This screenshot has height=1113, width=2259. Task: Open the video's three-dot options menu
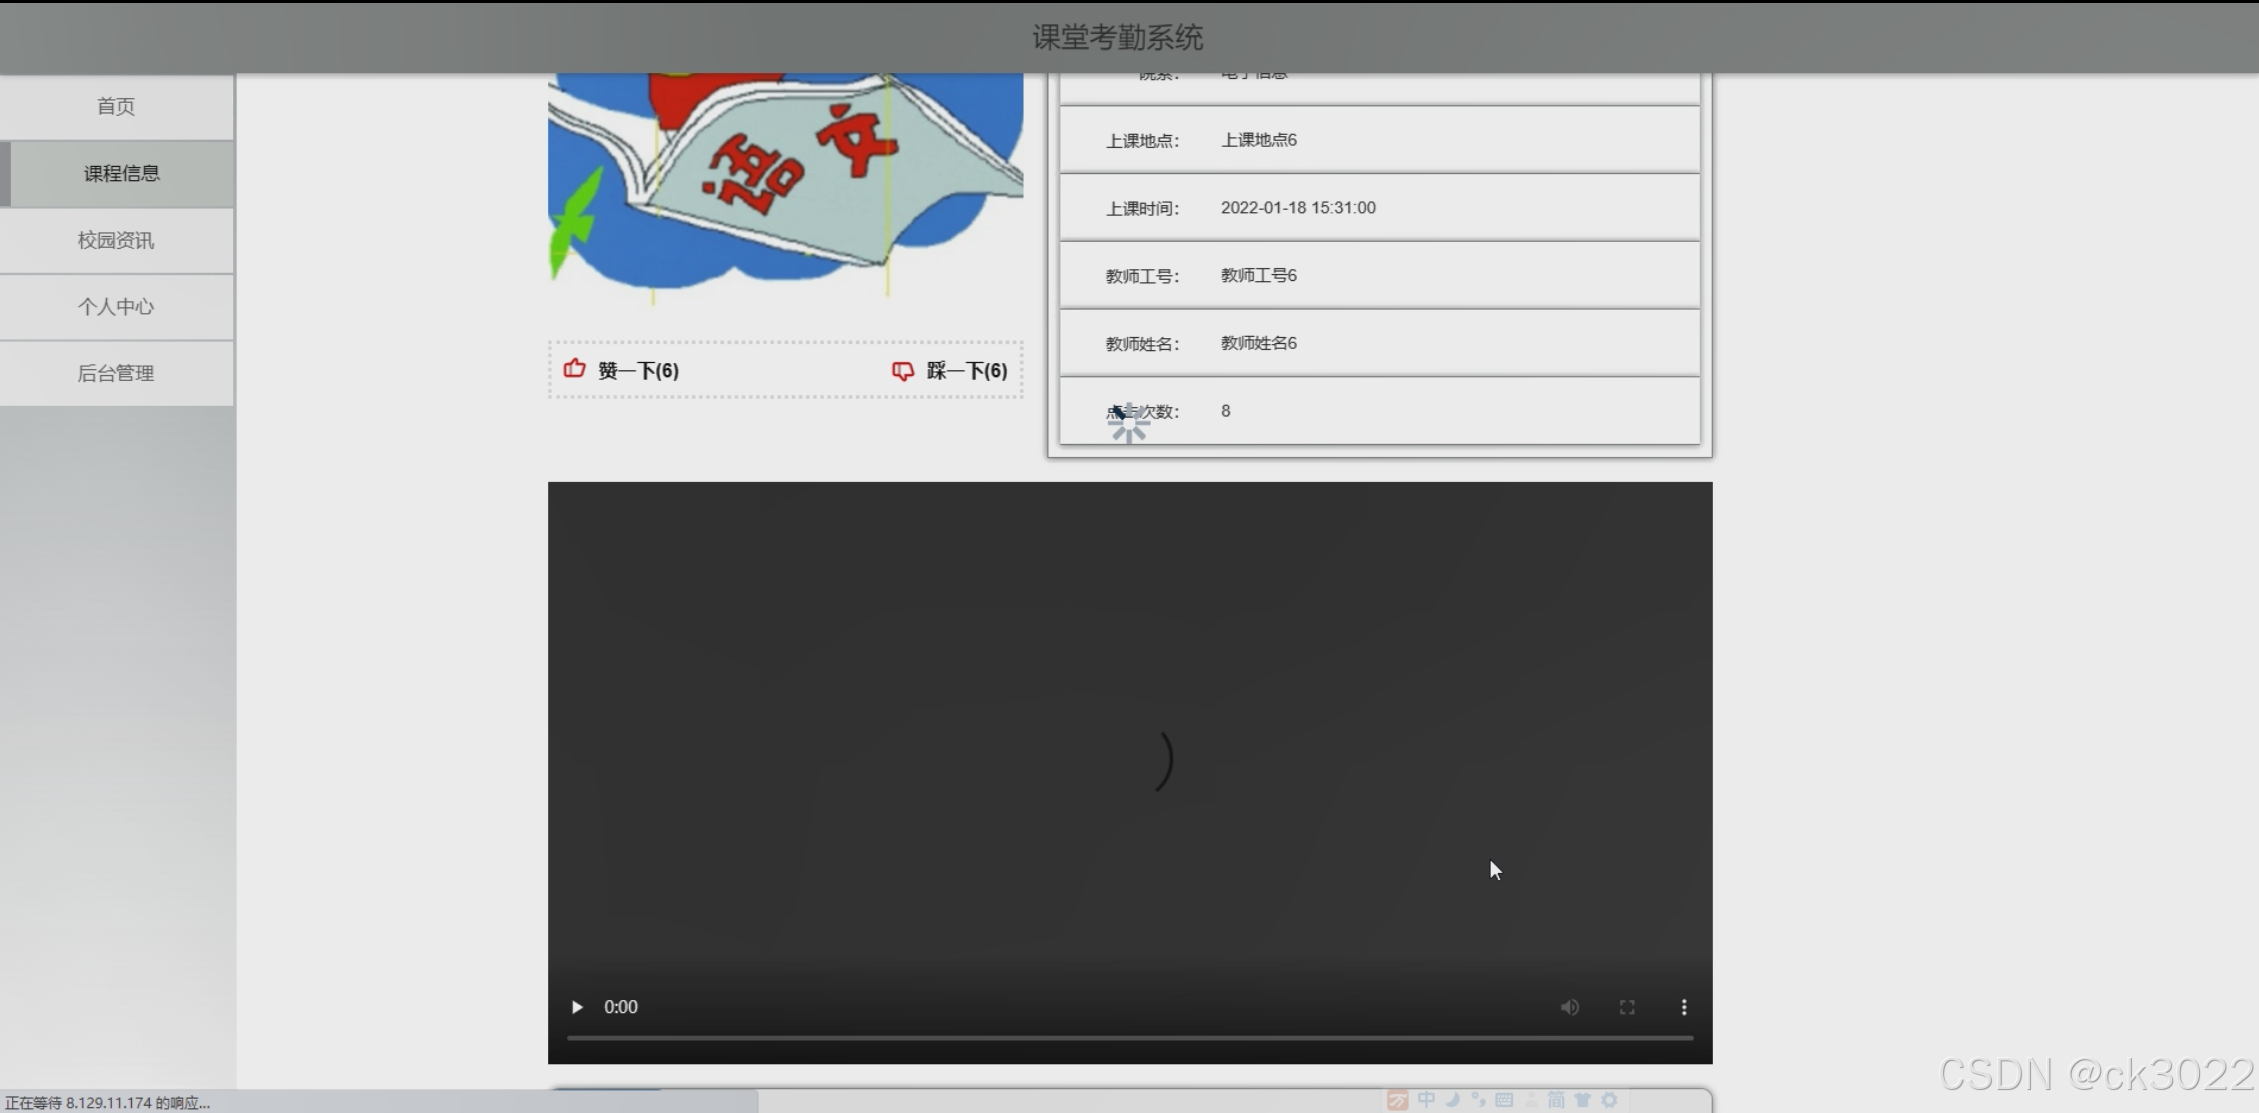pos(1684,1007)
